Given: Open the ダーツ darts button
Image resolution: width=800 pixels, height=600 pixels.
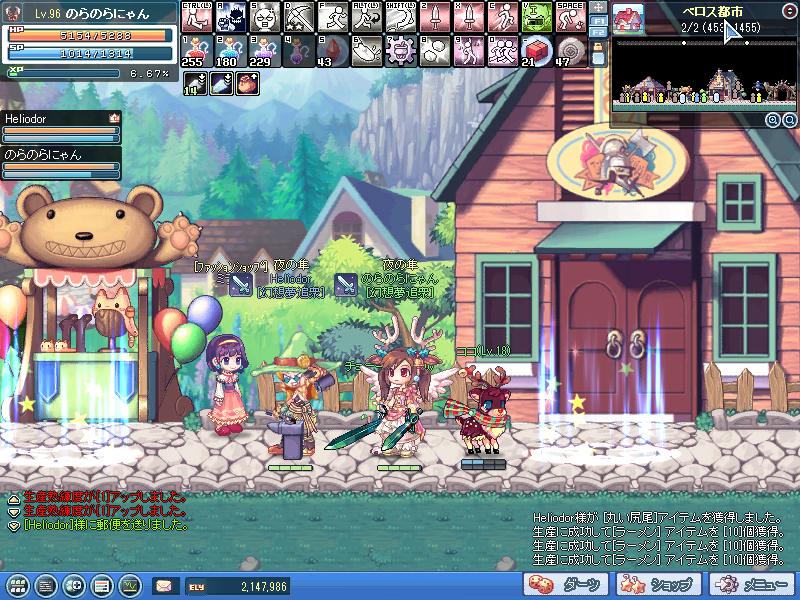Looking at the screenshot, I should point(566,585).
